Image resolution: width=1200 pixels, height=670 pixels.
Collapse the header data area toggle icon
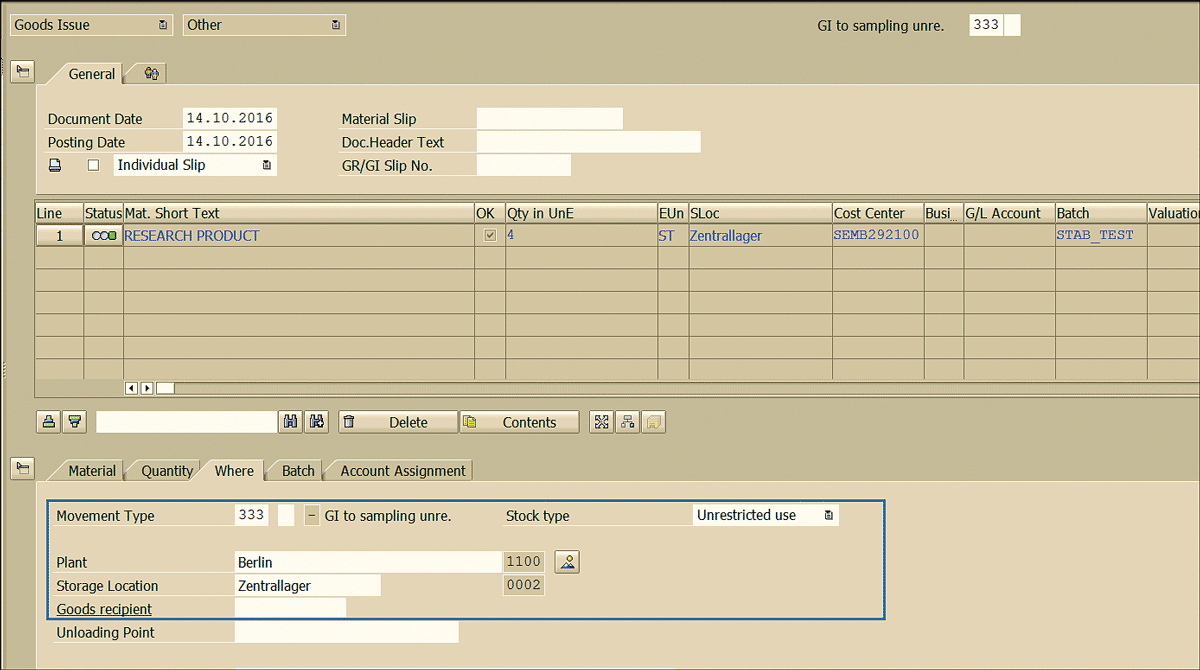pyautogui.click(x=22, y=72)
